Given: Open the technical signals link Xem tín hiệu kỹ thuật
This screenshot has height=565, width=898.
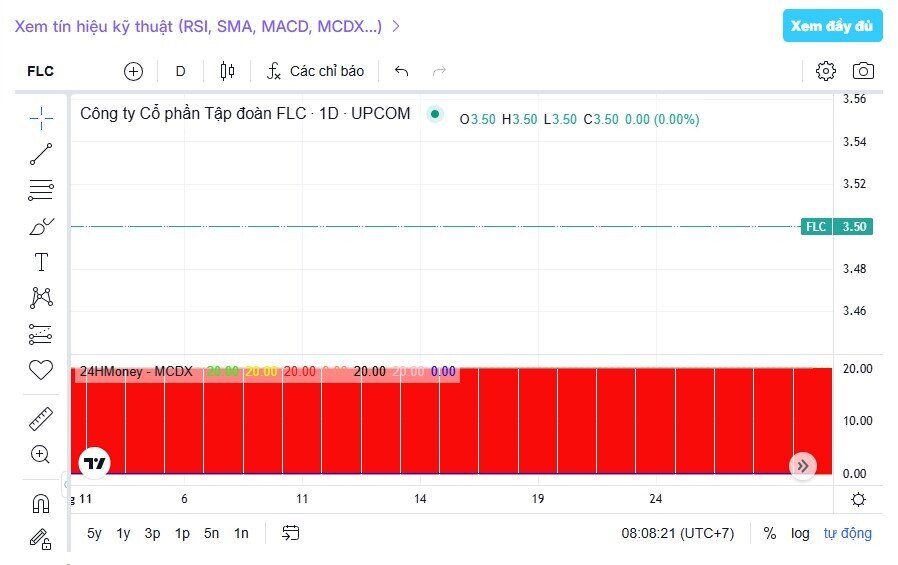Looking at the screenshot, I should 198,26.
